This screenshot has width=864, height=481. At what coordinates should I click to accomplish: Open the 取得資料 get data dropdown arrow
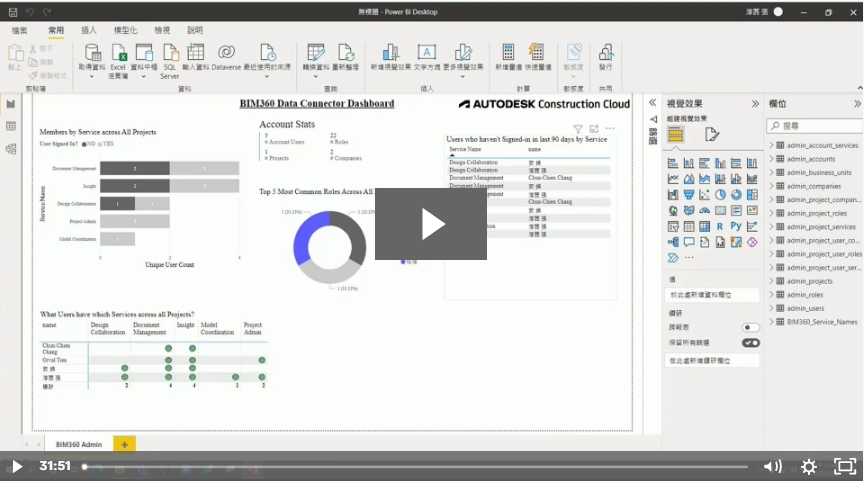coord(92,77)
